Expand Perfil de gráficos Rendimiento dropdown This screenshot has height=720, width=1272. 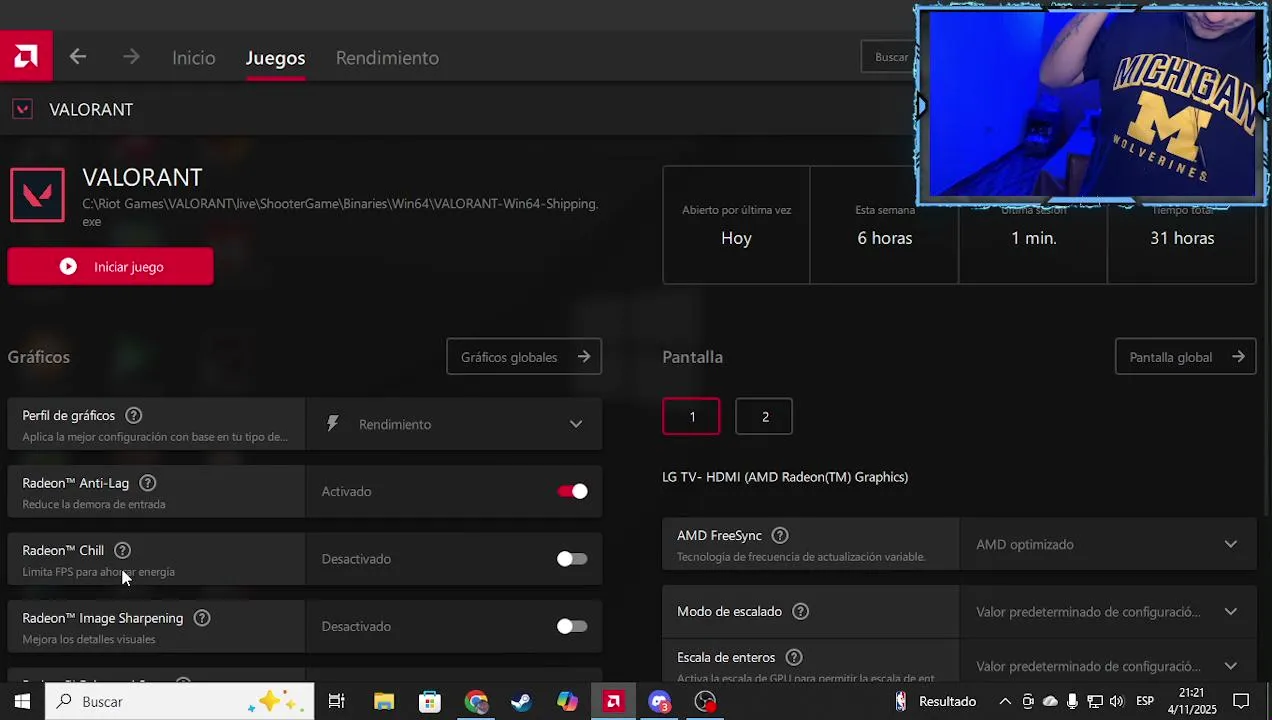pos(454,424)
